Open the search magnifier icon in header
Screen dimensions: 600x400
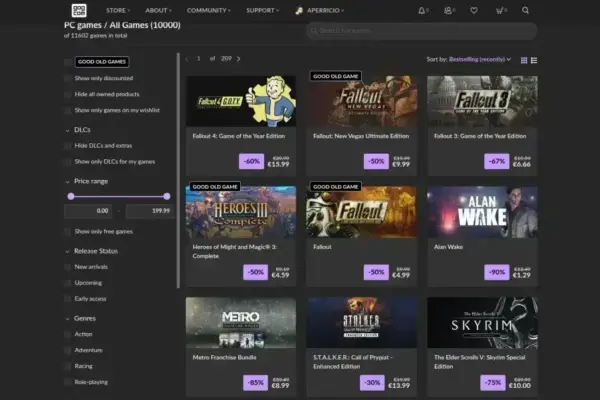pyautogui.click(x=525, y=10)
